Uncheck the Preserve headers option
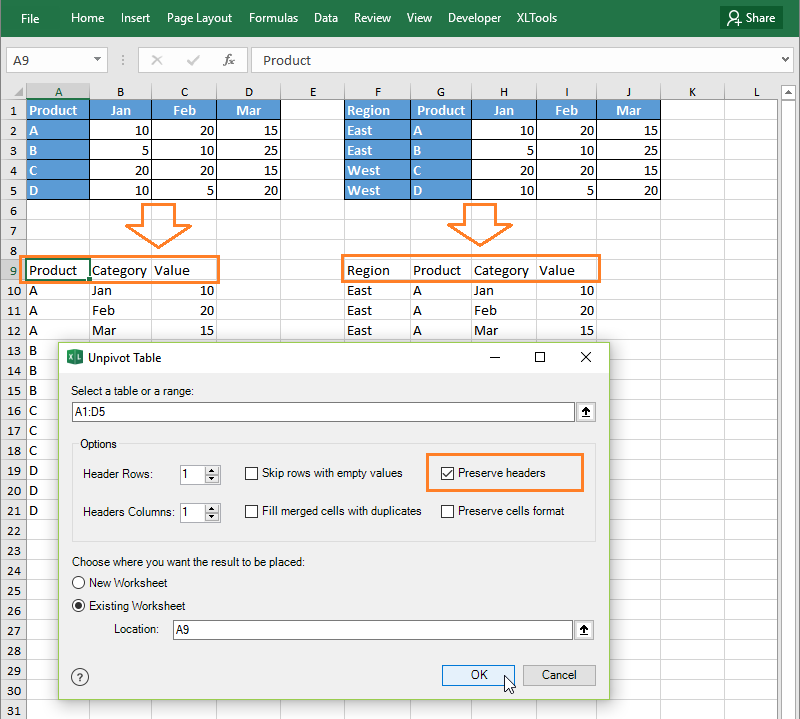 447,471
